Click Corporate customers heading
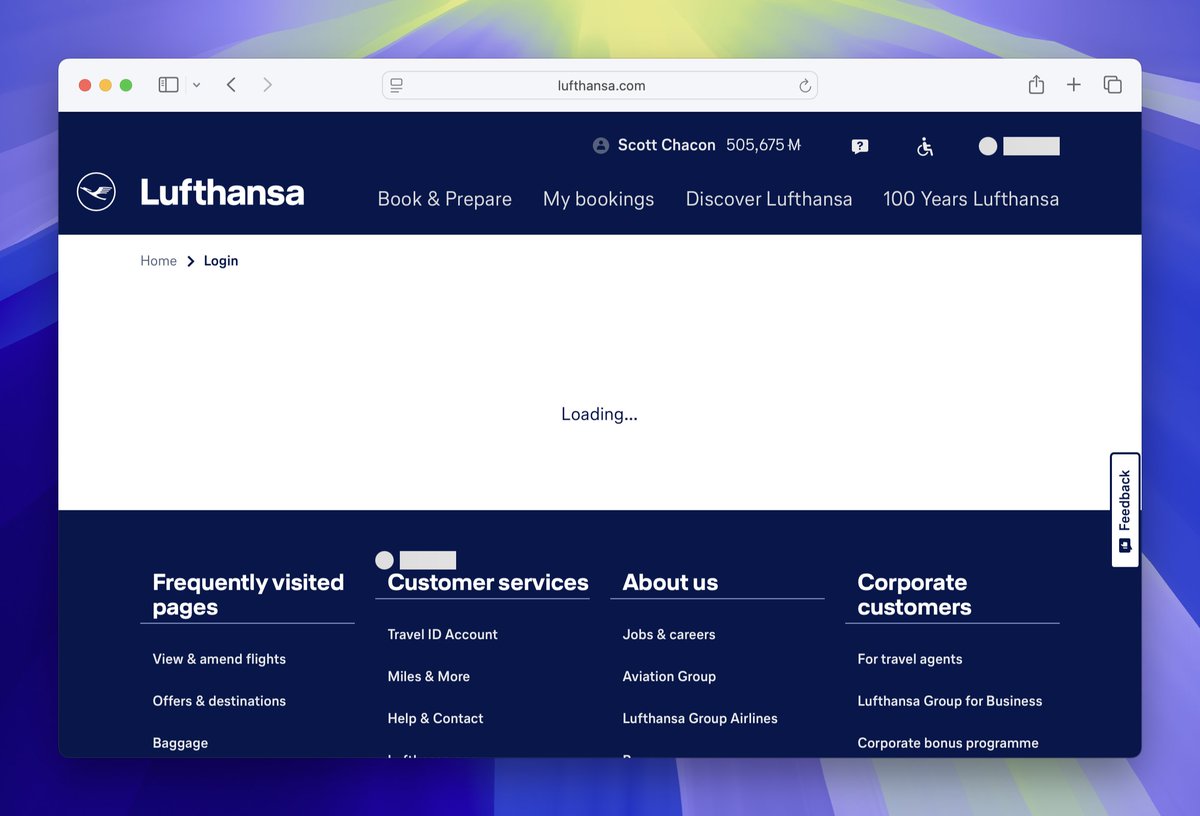Image resolution: width=1200 pixels, height=816 pixels. click(x=914, y=595)
